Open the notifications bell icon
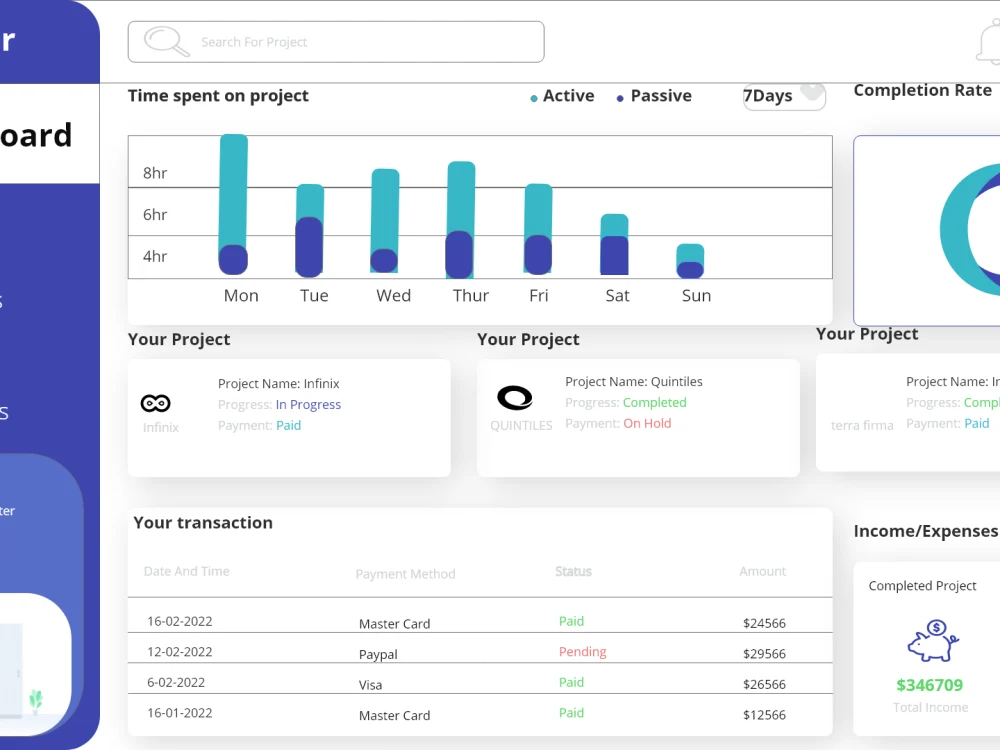1000x750 pixels. (x=990, y=42)
